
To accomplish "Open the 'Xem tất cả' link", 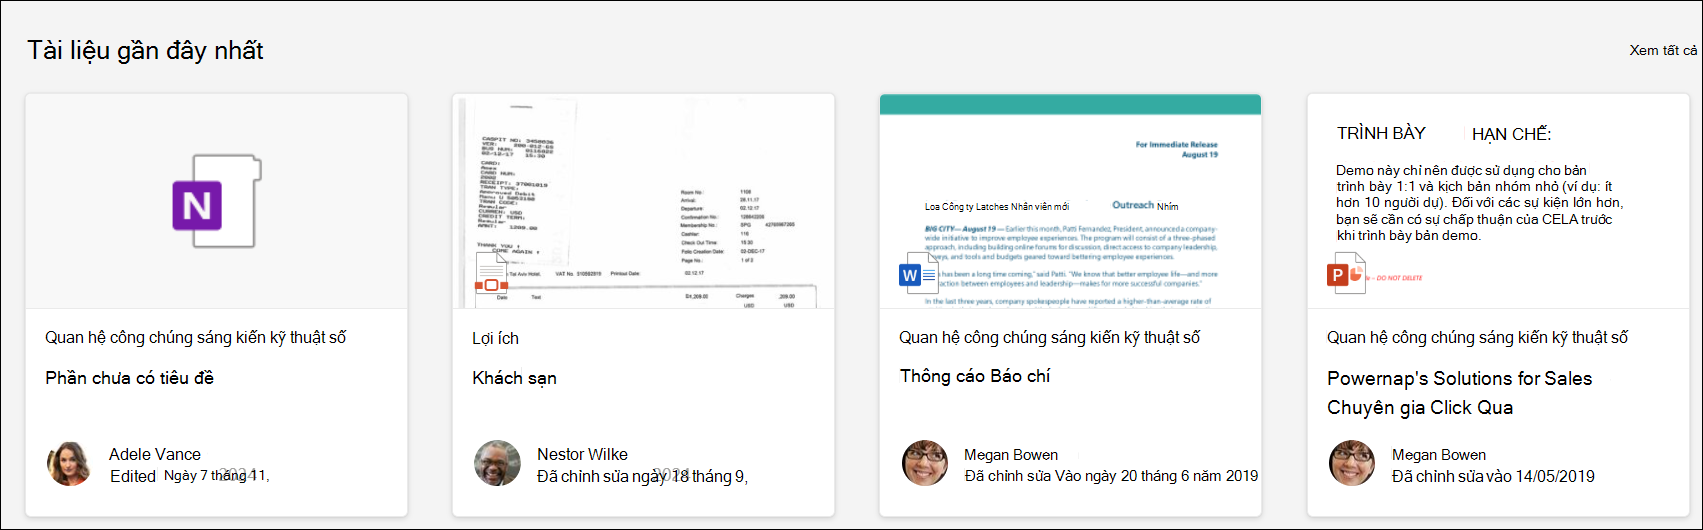I will [x=1663, y=50].
